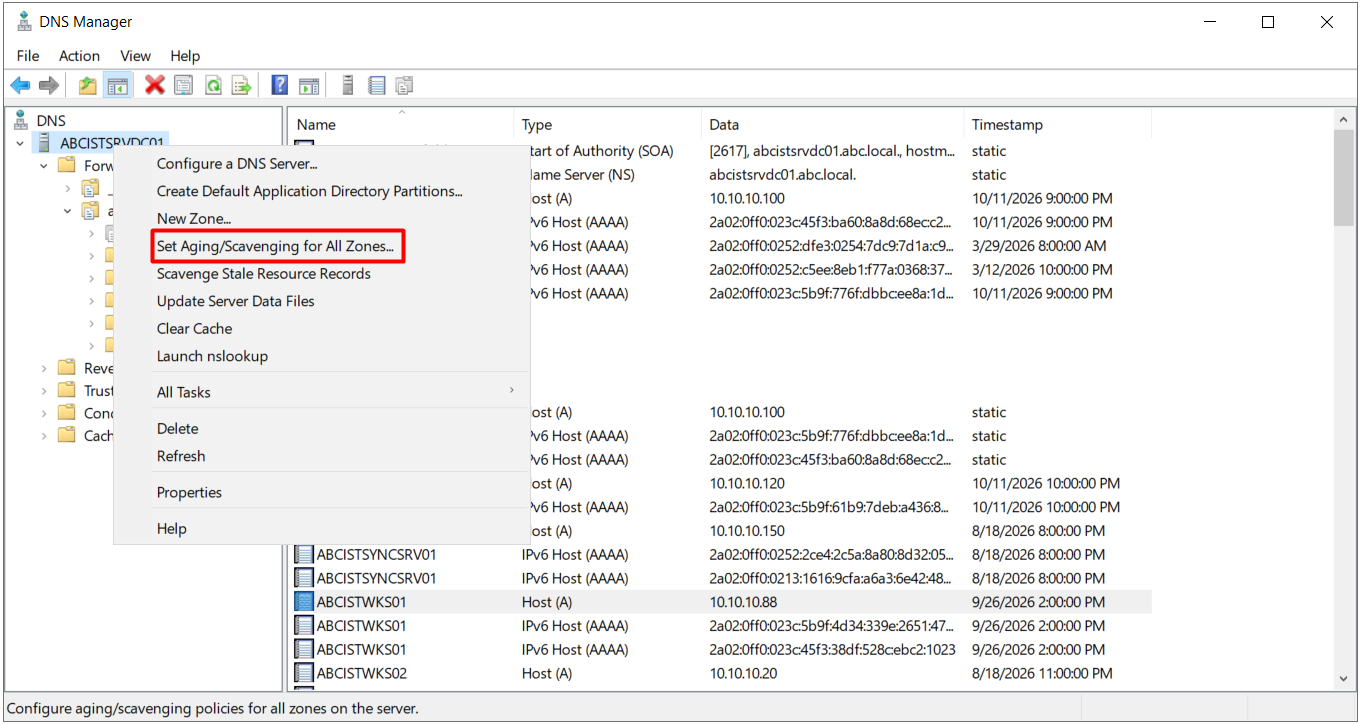Image resolution: width=1360 pixels, height=724 pixels.
Task: Expand the Trust Points tree node
Action: coord(44,390)
